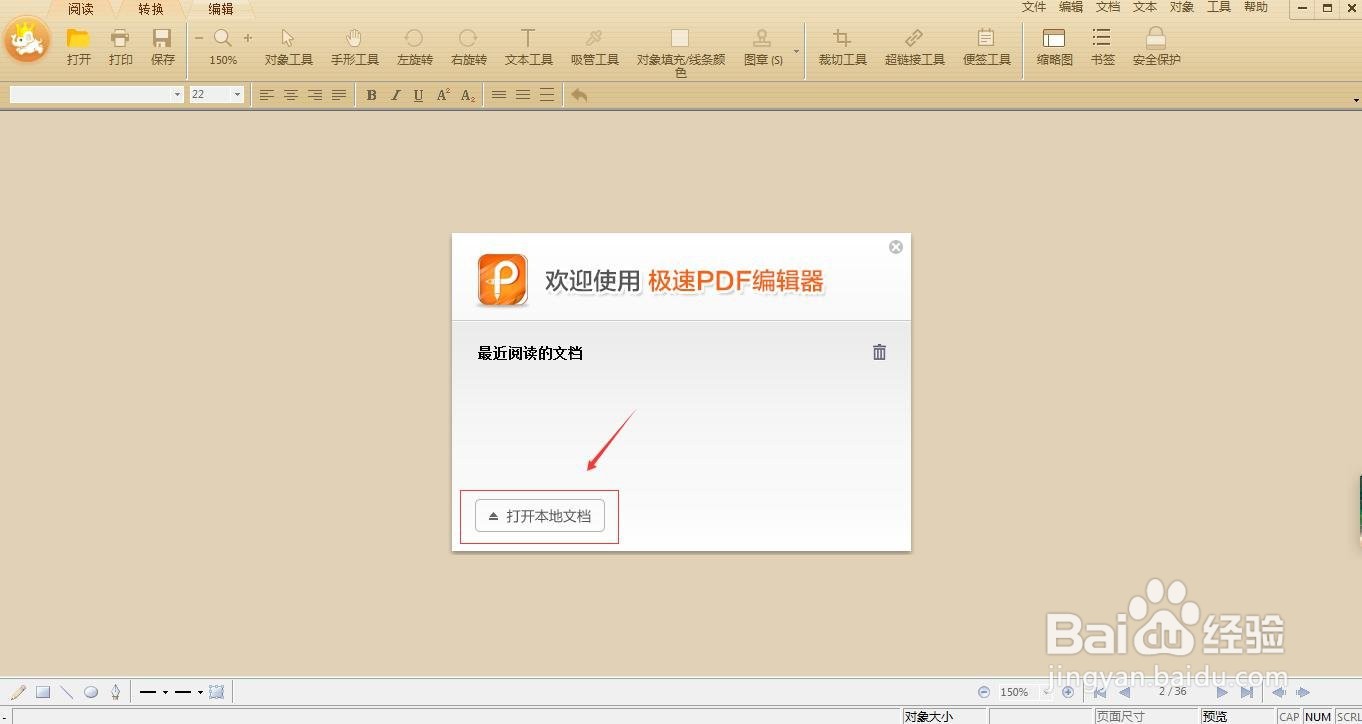Click the magnifier zoom icon above 150%
The height and width of the screenshot is (724, 1362).
223,38
